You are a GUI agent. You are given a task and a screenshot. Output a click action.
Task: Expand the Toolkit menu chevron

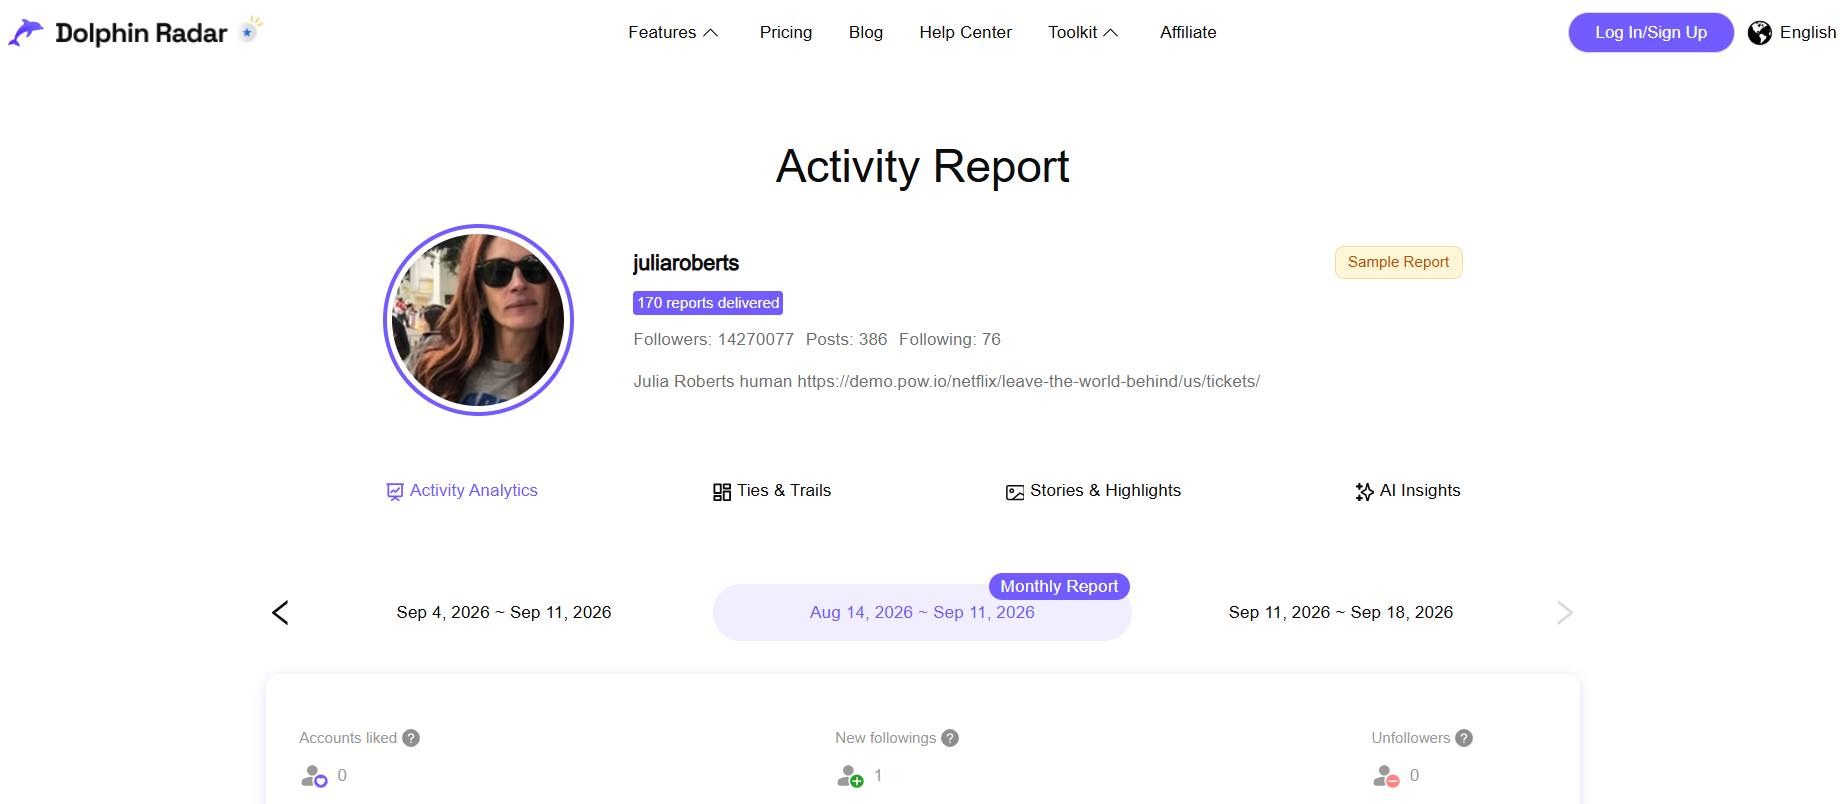tap(1111, 33)
